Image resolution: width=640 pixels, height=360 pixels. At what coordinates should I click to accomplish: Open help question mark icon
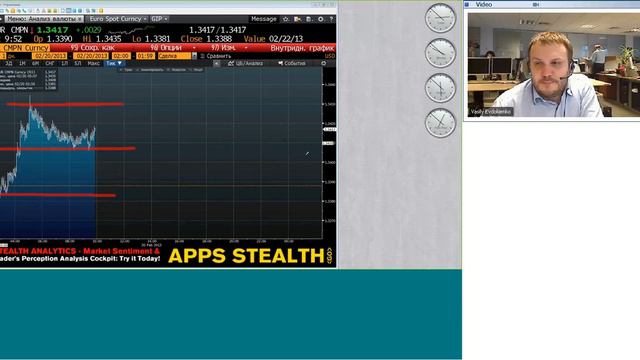[x=331, y=19]
